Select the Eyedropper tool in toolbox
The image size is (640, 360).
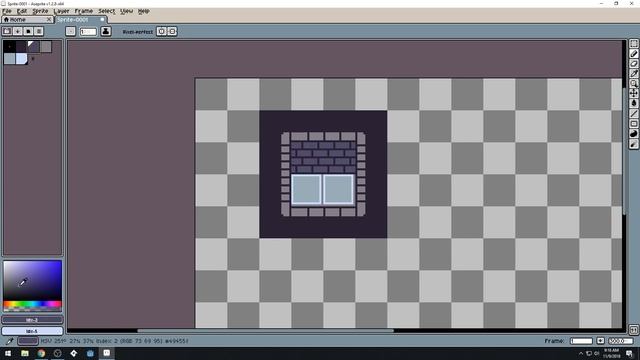(x=633, y=73)
